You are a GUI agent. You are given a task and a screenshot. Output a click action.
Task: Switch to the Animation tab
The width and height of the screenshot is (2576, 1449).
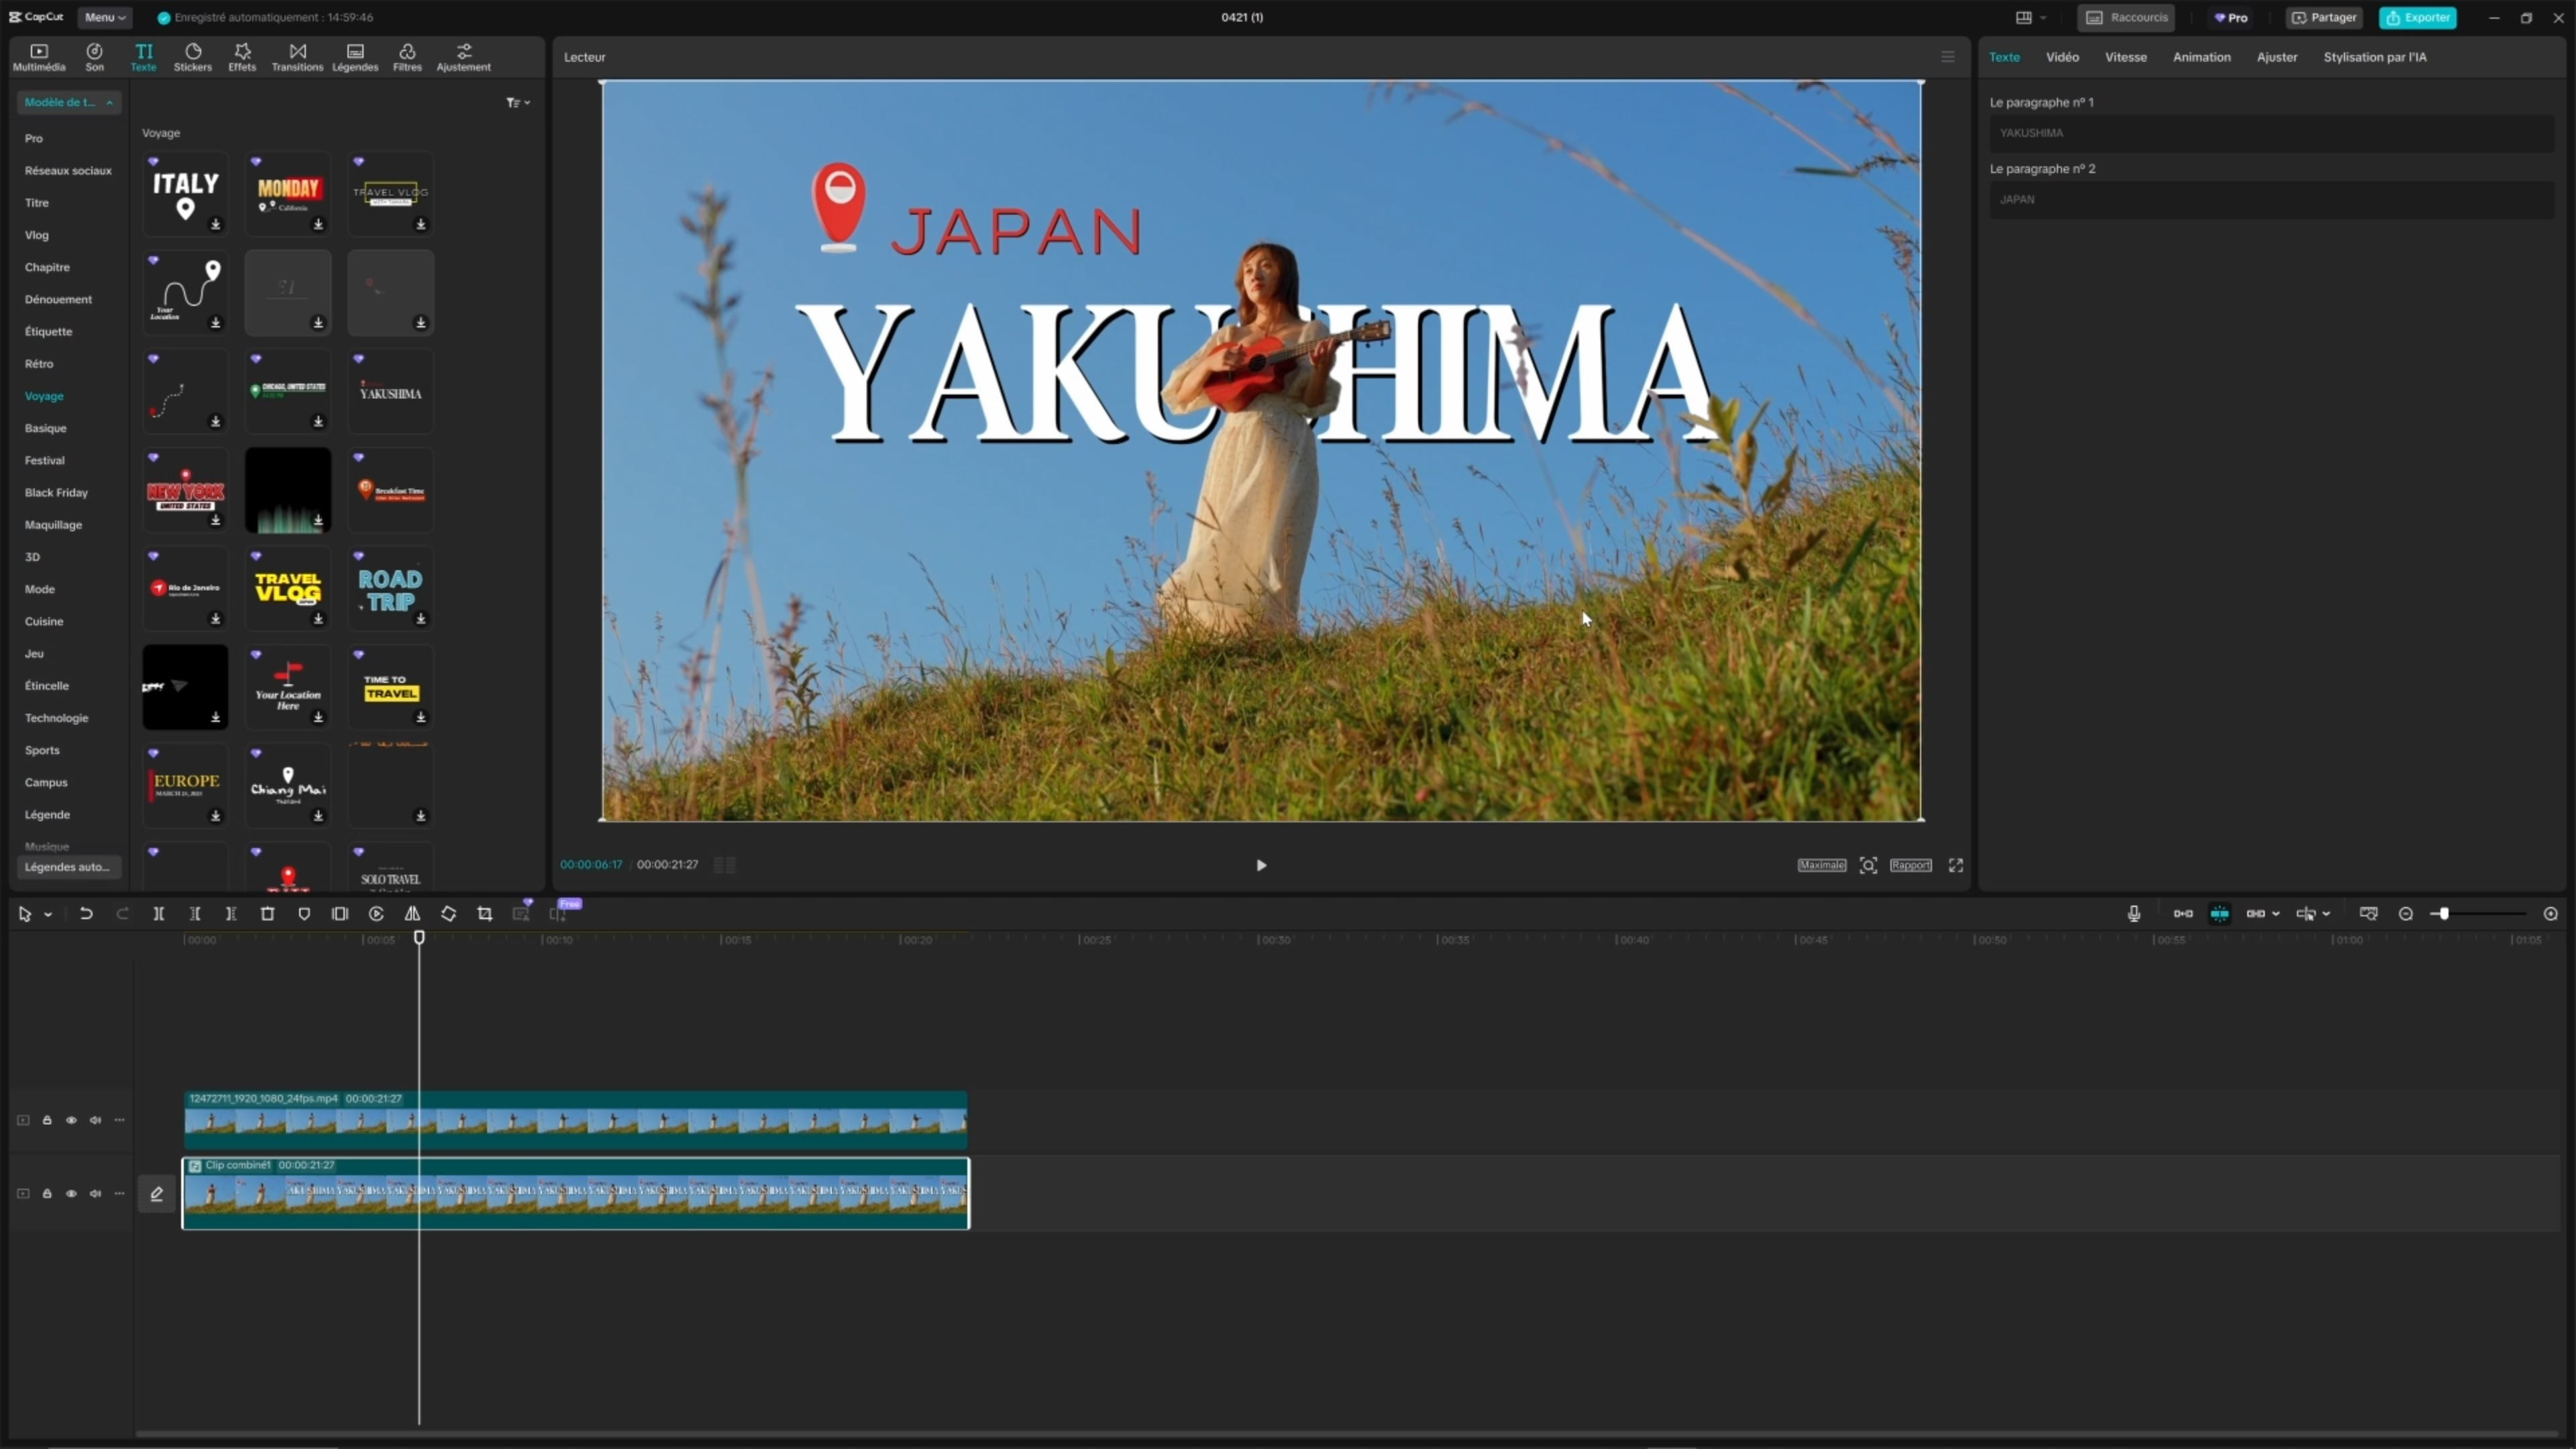(2201, 57)
